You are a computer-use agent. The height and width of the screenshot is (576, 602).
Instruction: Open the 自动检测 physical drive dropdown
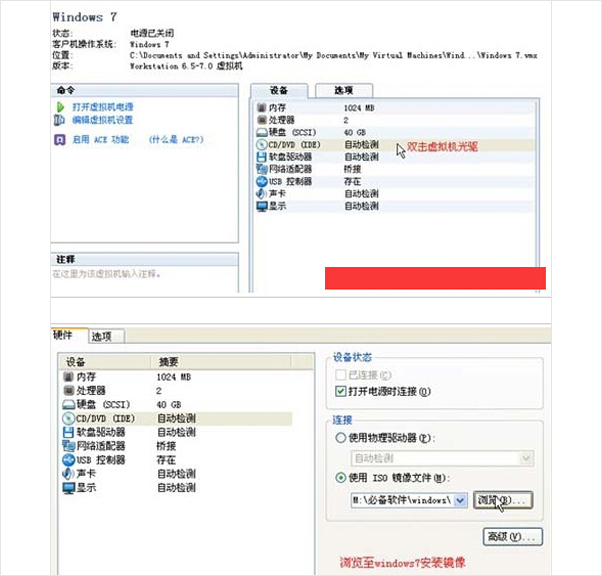(526, 458)
